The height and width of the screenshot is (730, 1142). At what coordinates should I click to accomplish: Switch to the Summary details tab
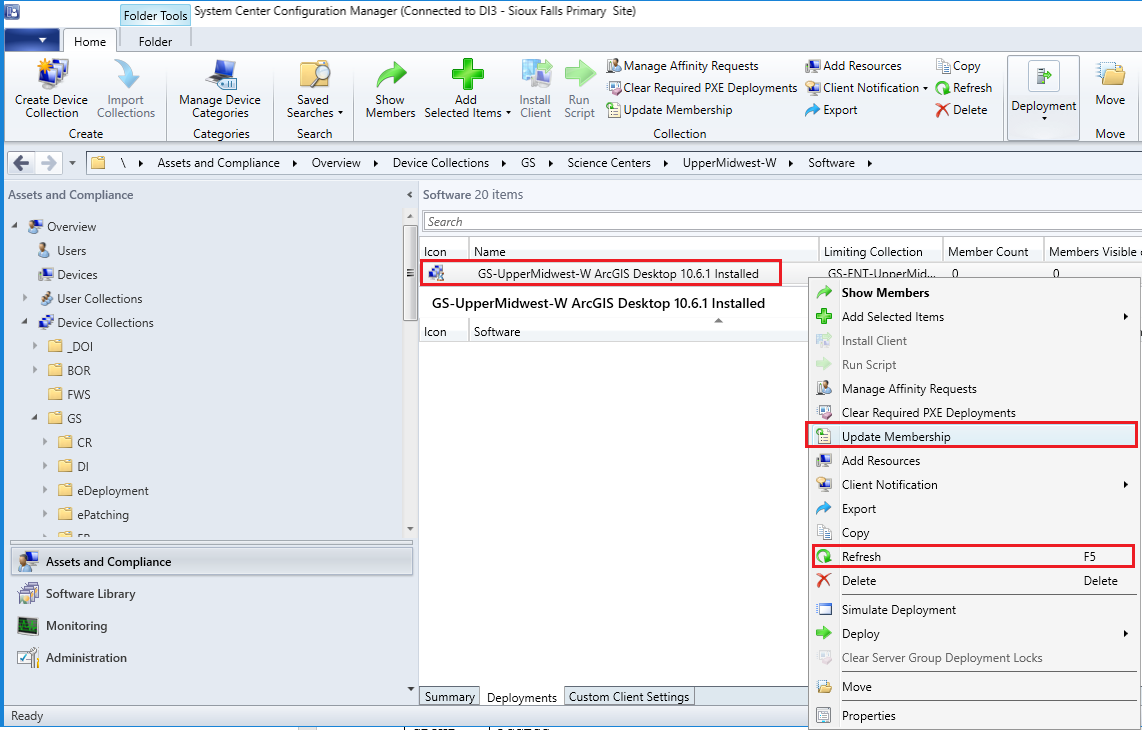click(x=449, y=696)
